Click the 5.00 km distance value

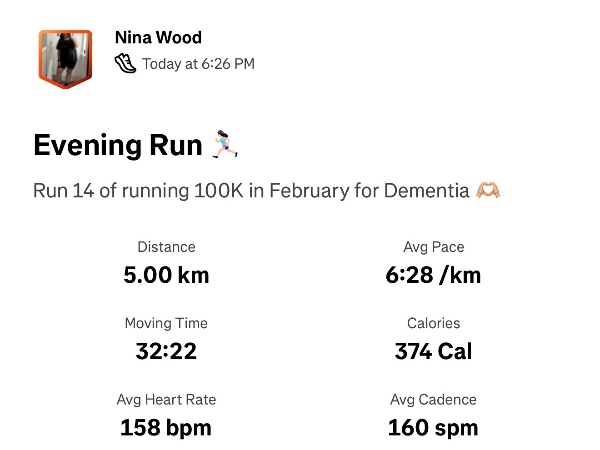pos(166,275)
